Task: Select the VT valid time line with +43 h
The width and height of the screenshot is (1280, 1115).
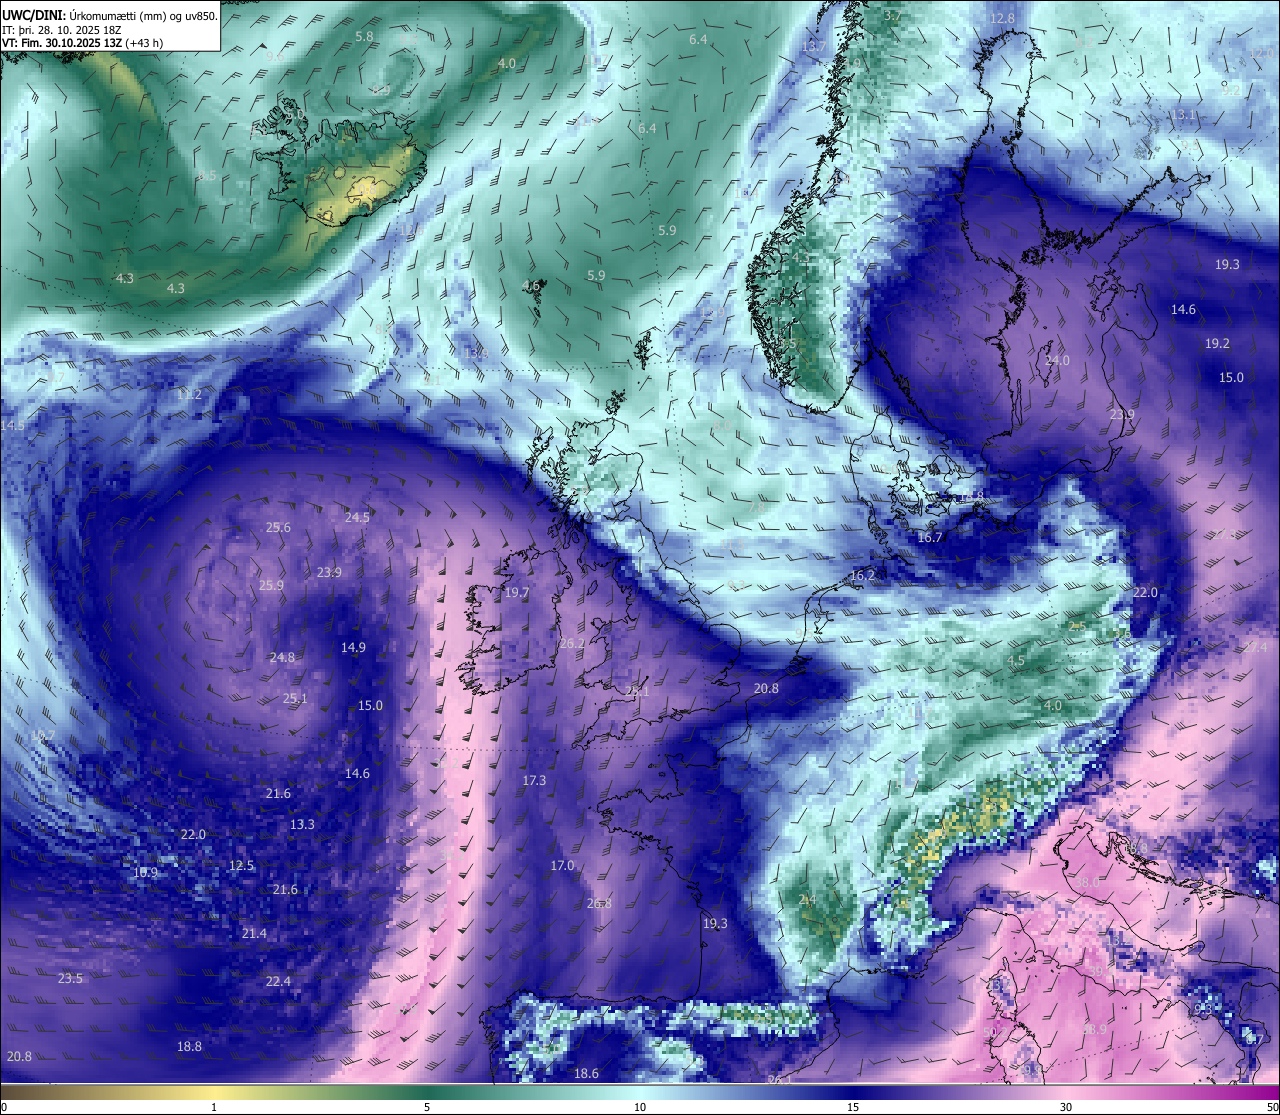Action: point(83,44)
